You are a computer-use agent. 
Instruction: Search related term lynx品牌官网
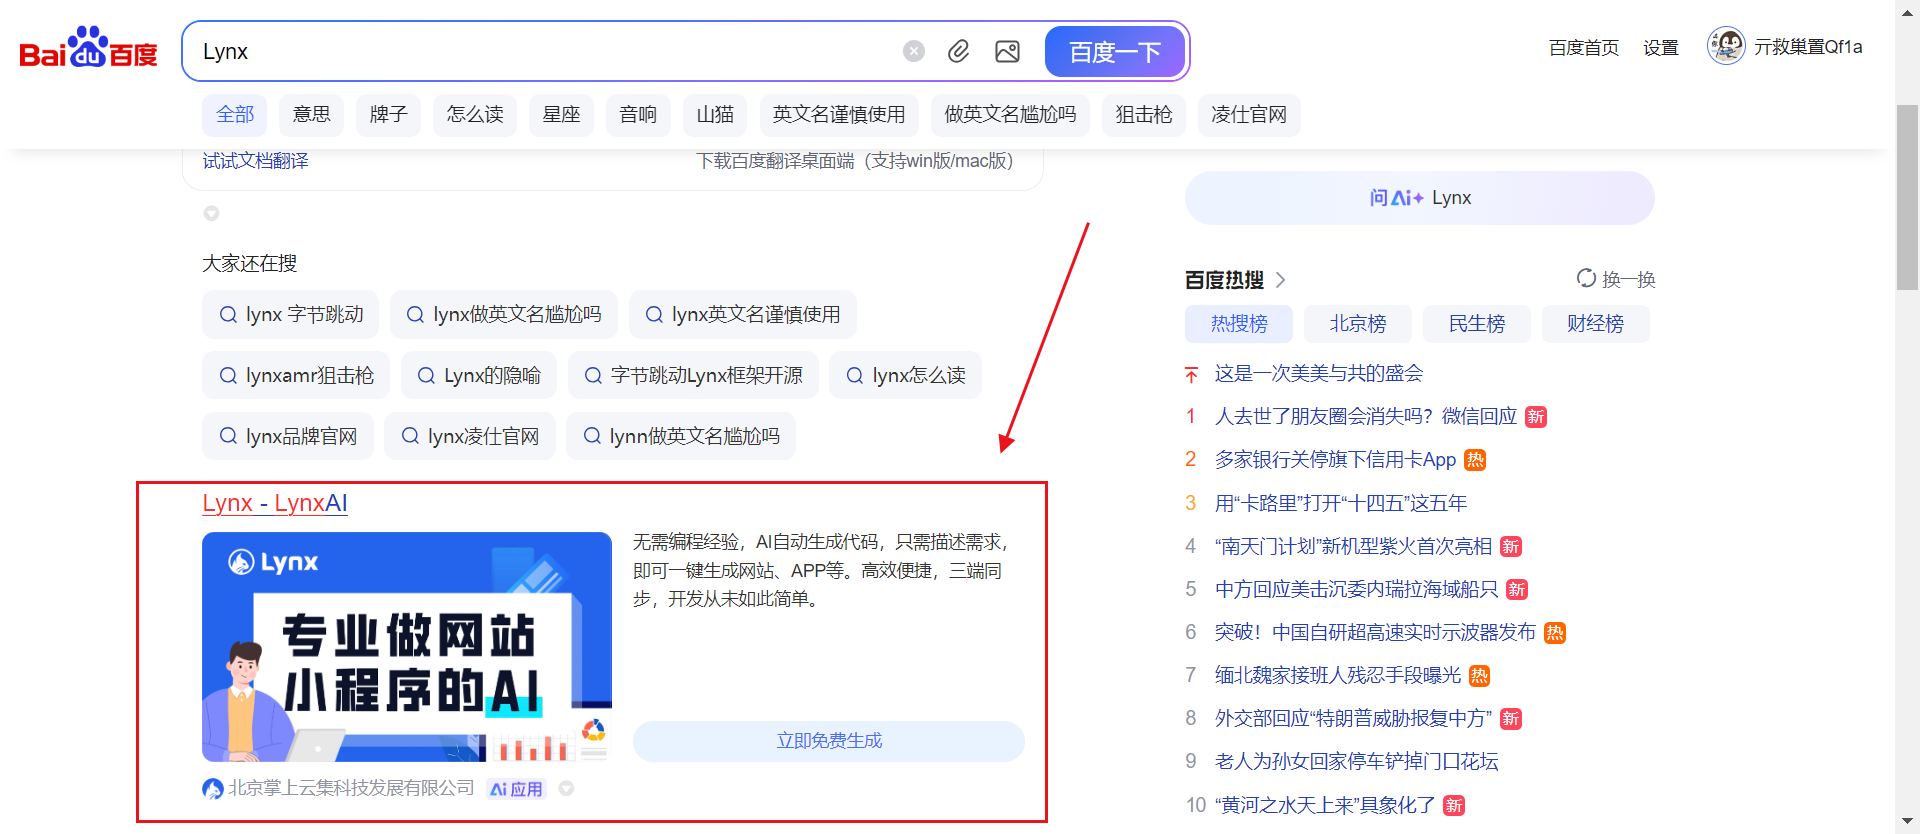coord(288,436)
